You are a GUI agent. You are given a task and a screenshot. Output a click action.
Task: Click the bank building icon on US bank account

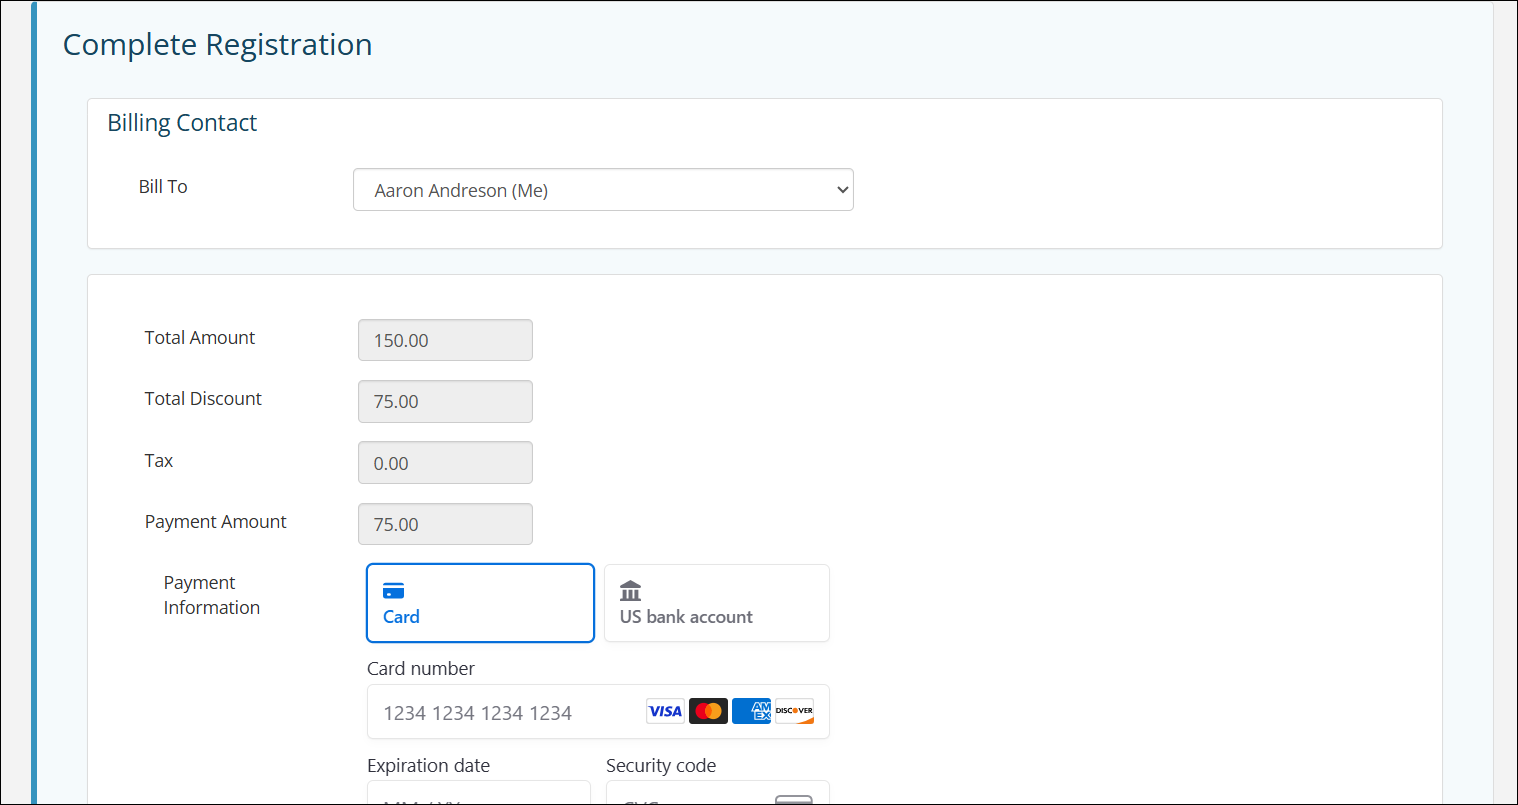click(x=631, y=591)
